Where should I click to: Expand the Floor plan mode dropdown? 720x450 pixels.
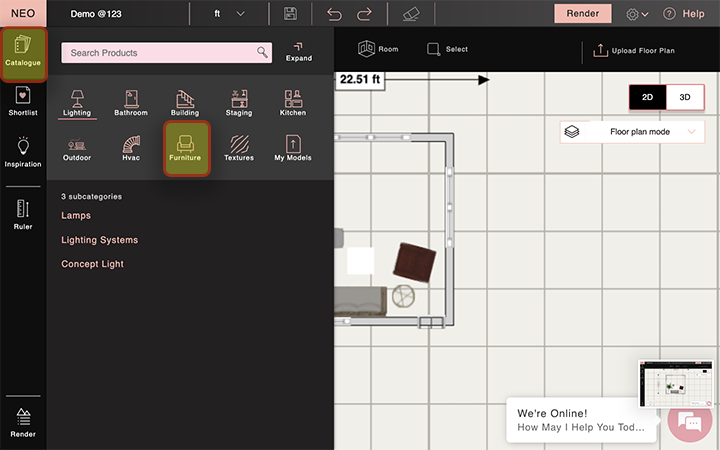[632, 132]
